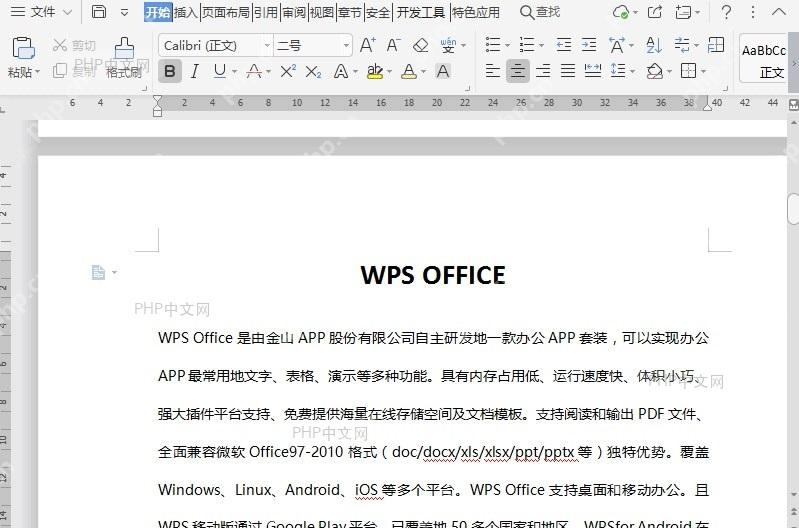Screen dimensions: 799x528
Task: Toggle underline formatting
Action: pos(220,71)
